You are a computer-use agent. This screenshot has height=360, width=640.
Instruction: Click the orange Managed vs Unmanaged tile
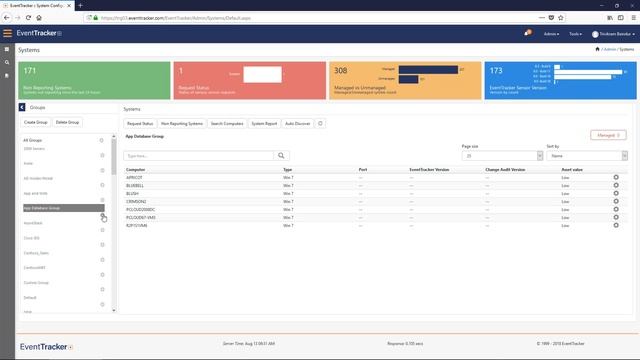[x=405, y=80]
